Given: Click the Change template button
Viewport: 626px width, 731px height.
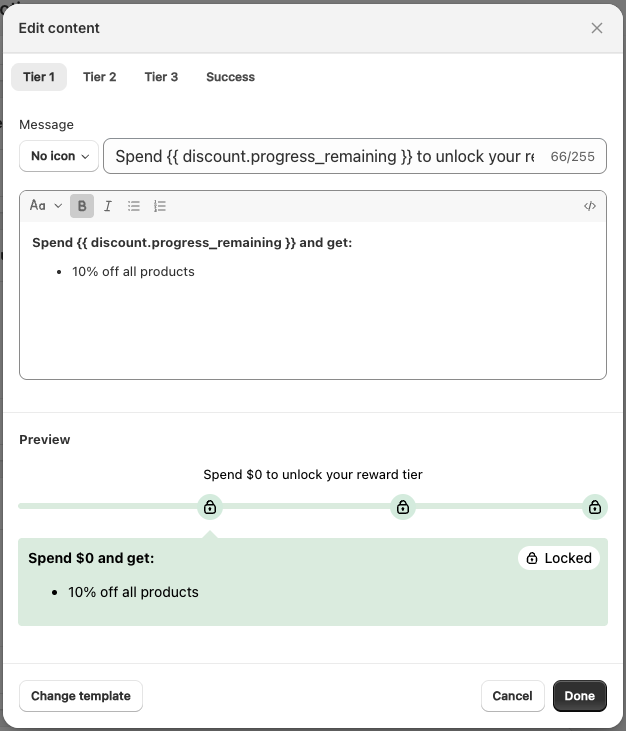Looking at the screenshot, I should pyautogui.click(x=81, y=696).
